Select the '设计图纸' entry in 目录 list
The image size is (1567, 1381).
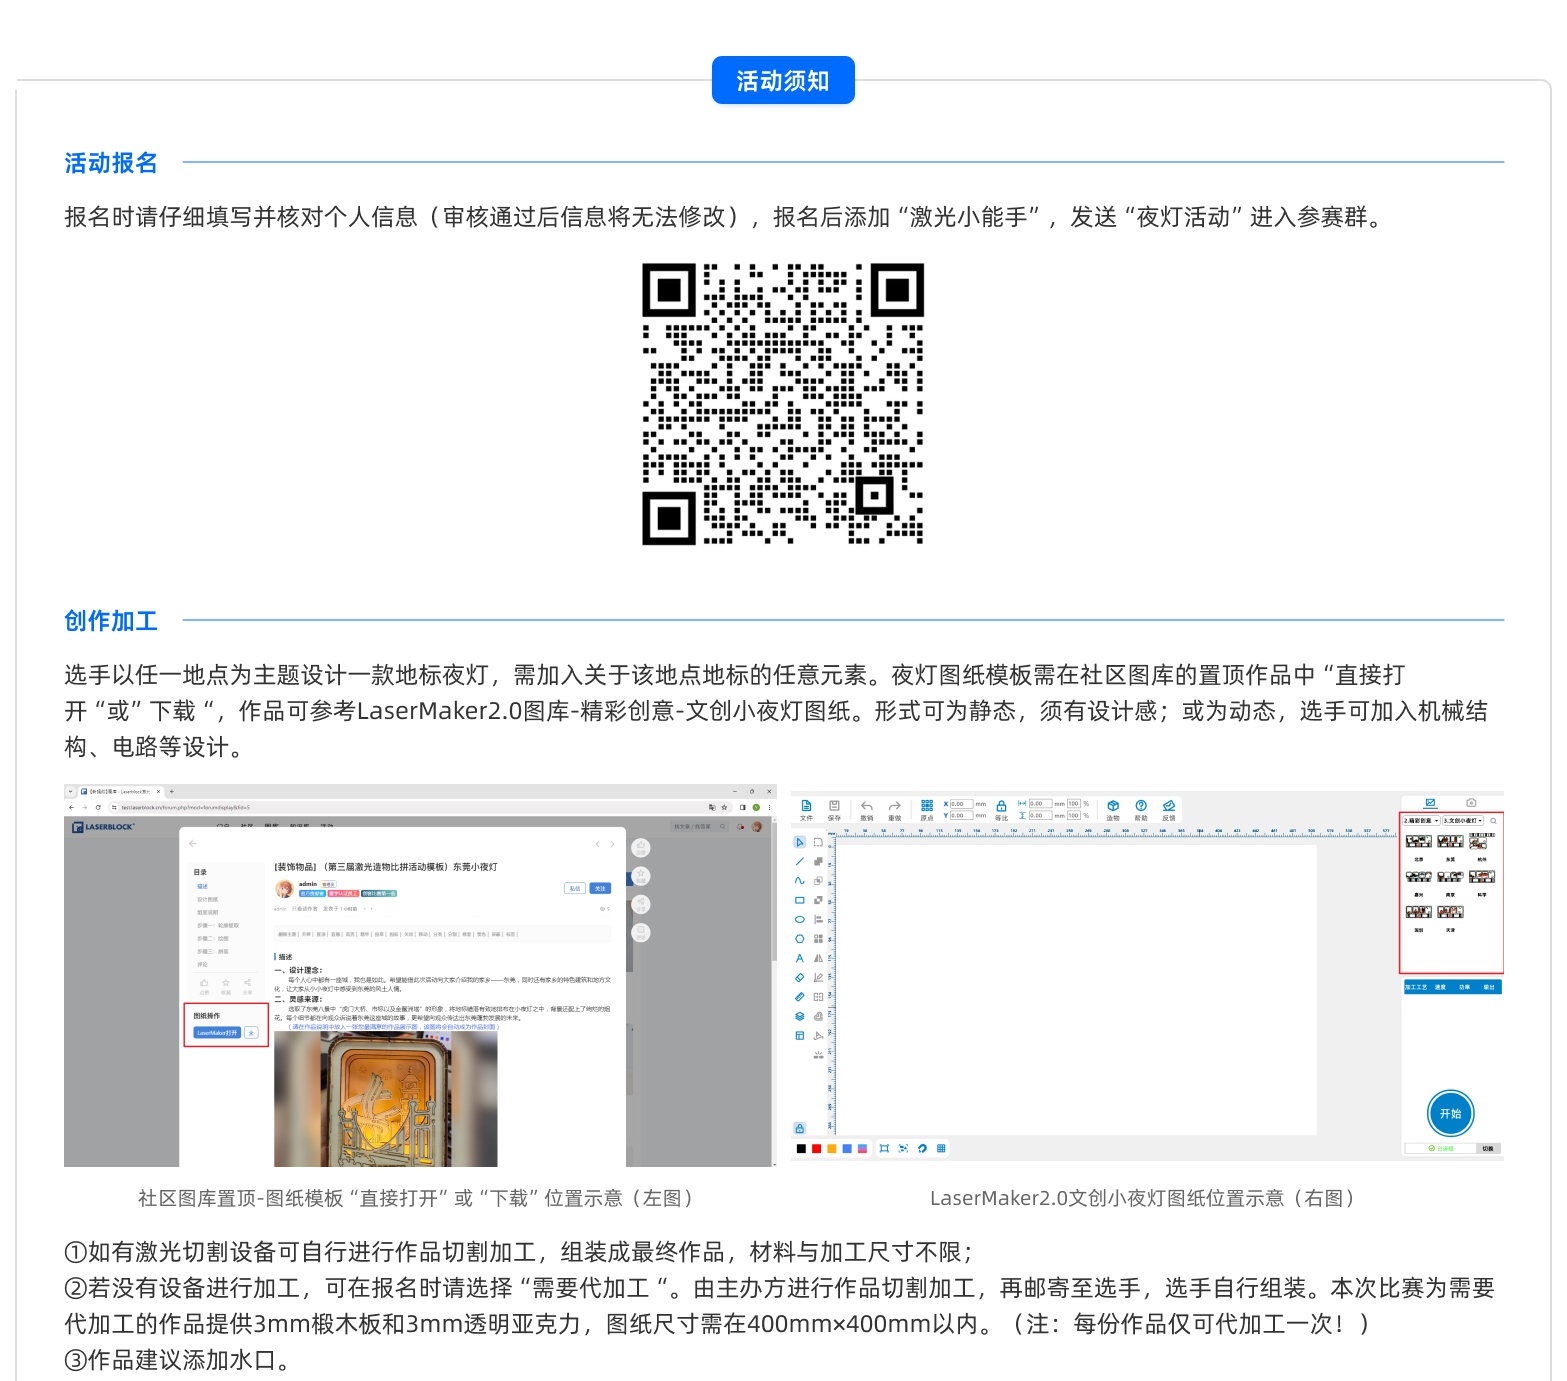pos(207,900)
